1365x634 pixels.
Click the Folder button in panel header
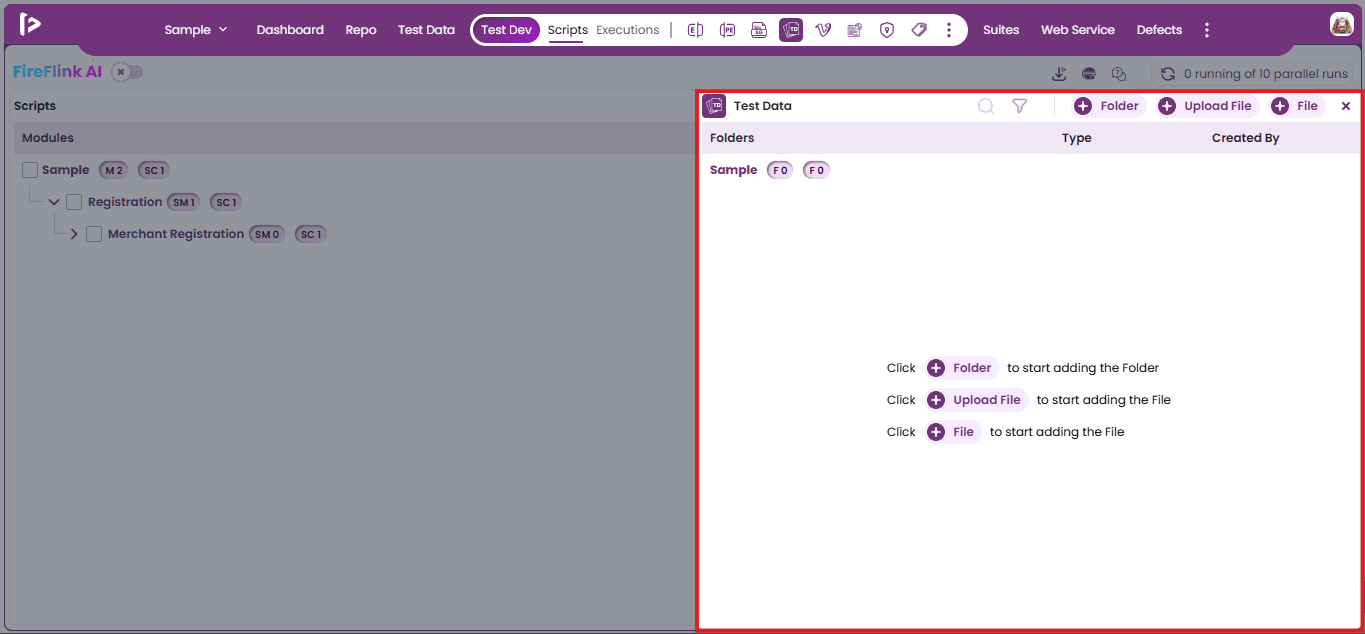1109,106
